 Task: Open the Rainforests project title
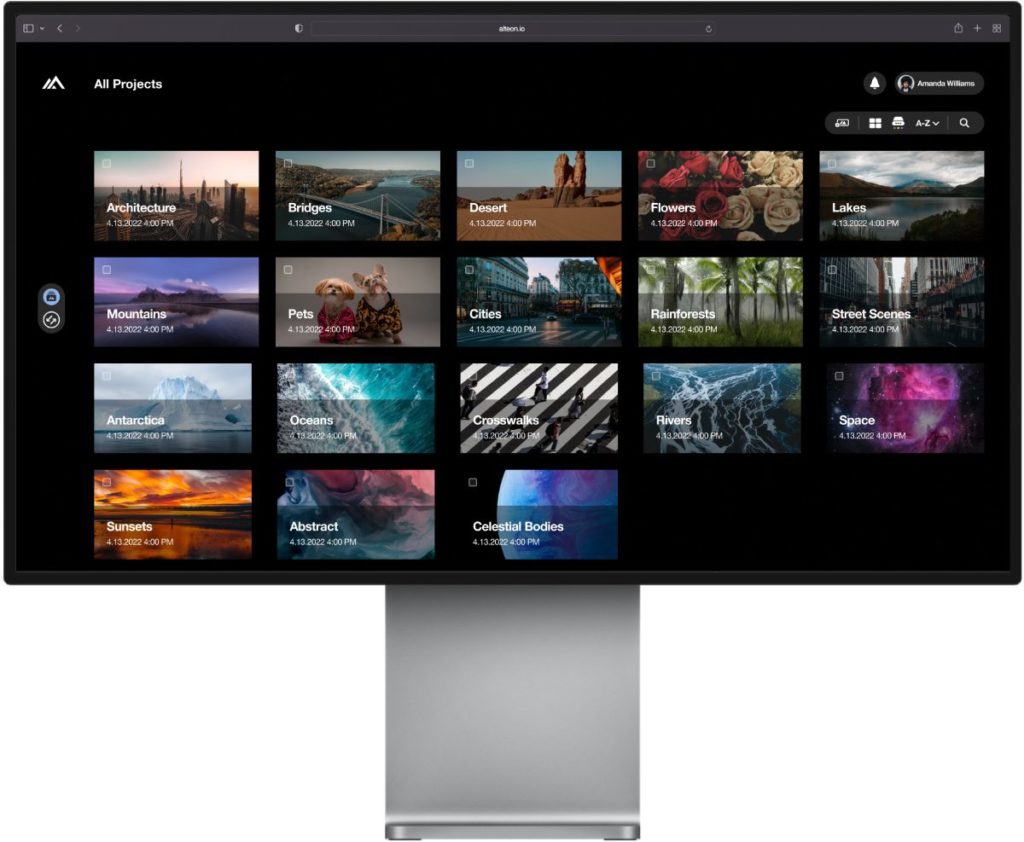[682, 314]
